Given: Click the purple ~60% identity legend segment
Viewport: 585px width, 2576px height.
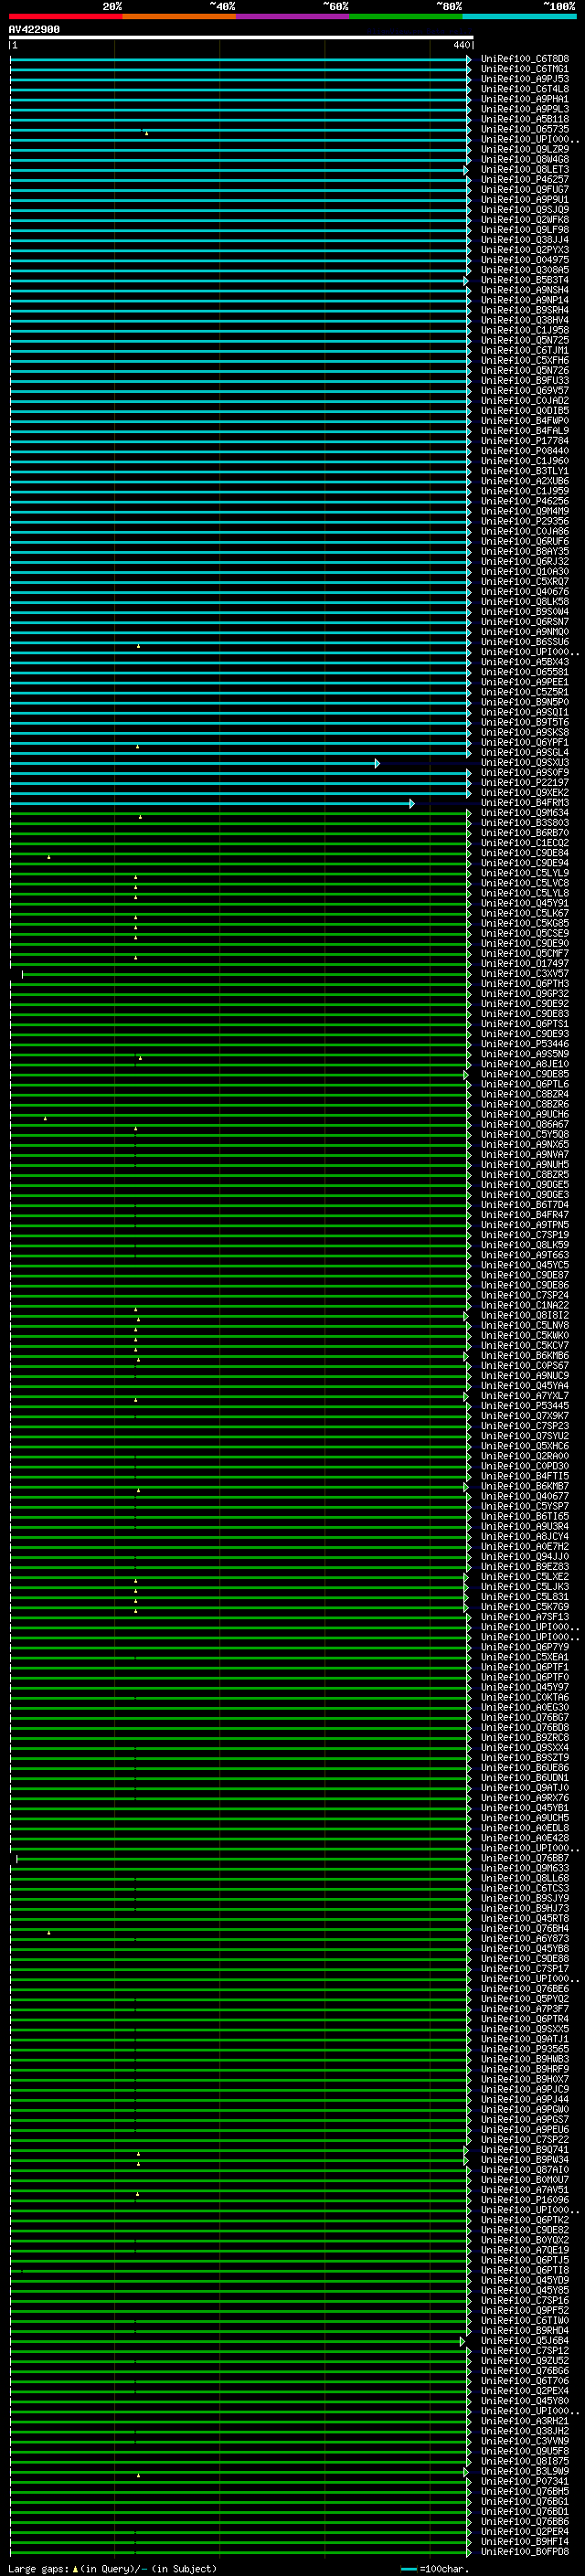Looking at the screenshot, I should tap(293, 16).
